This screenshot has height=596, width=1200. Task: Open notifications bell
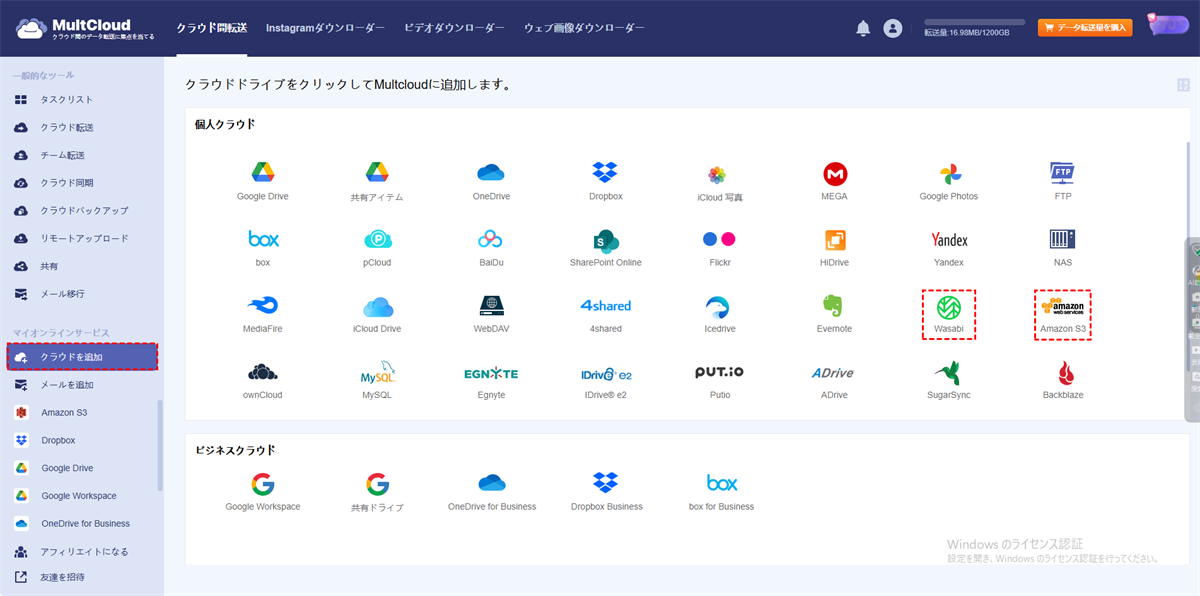pyautogui.click(x=863, y=29)
